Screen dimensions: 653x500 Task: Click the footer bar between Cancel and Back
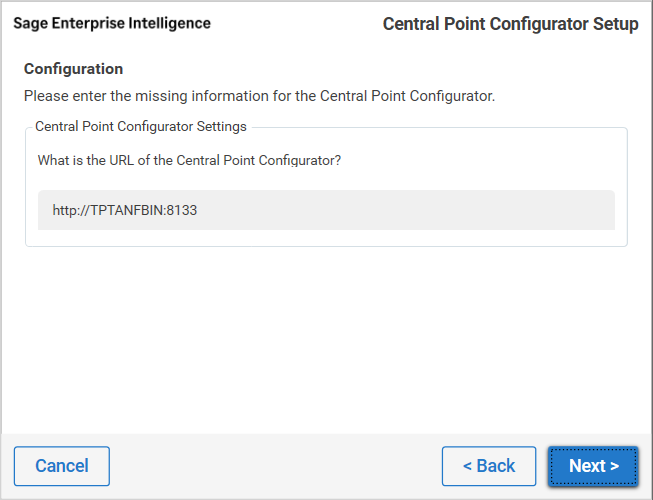tap(275, 466)
